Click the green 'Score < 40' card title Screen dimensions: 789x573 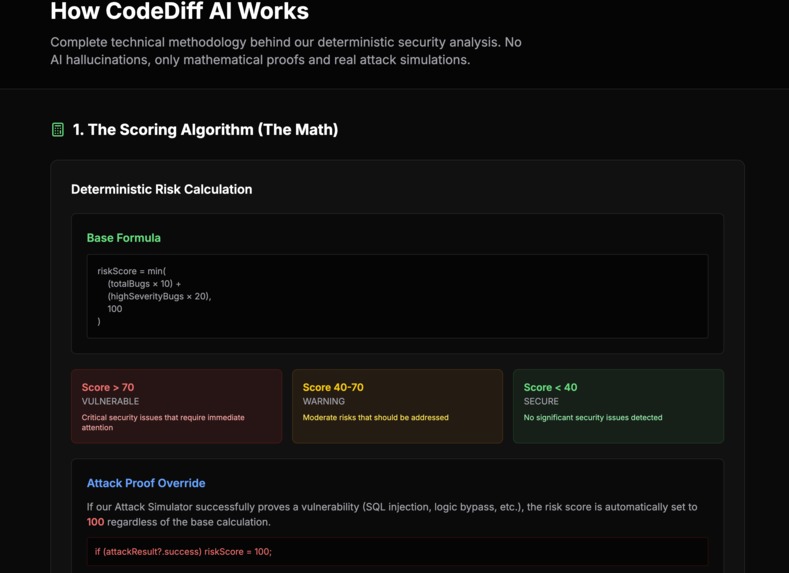(x=550, y=387)
